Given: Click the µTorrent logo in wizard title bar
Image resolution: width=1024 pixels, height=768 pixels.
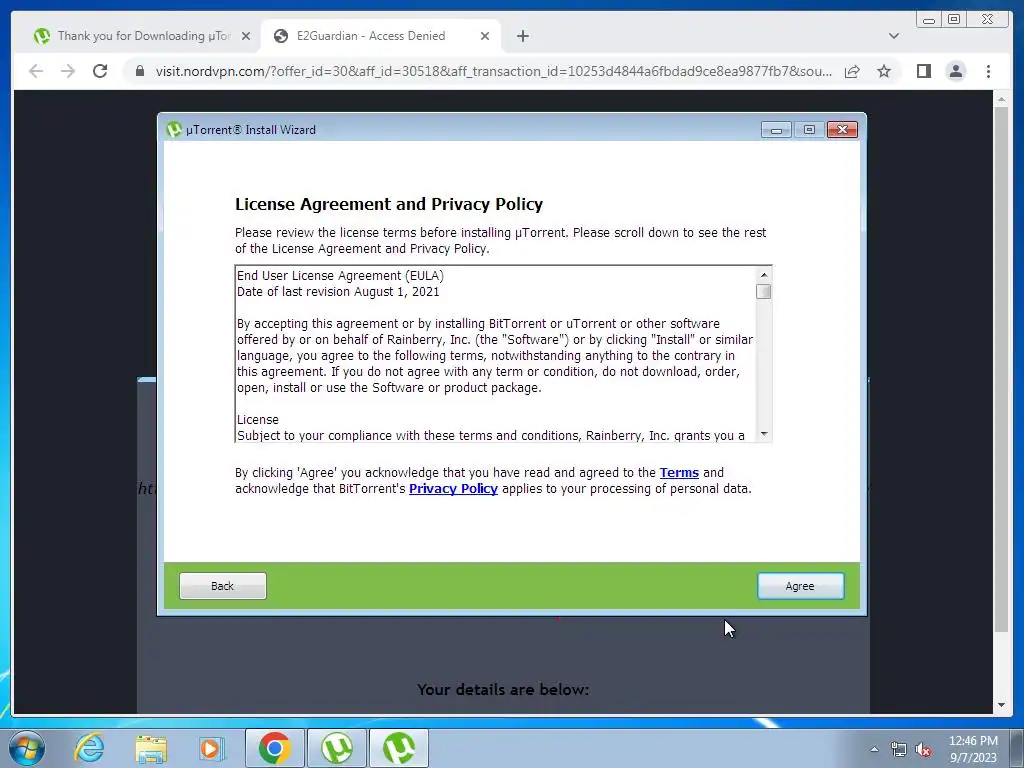Looking at the screenshot, I should coord(173,129).
